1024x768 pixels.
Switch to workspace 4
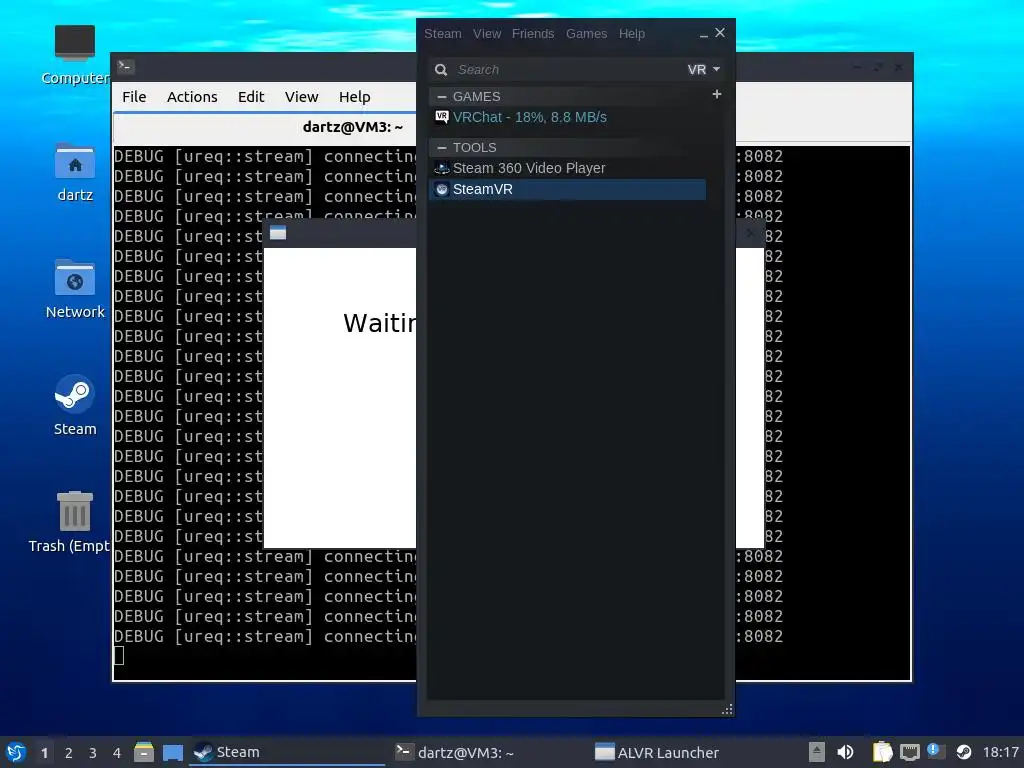117,753
